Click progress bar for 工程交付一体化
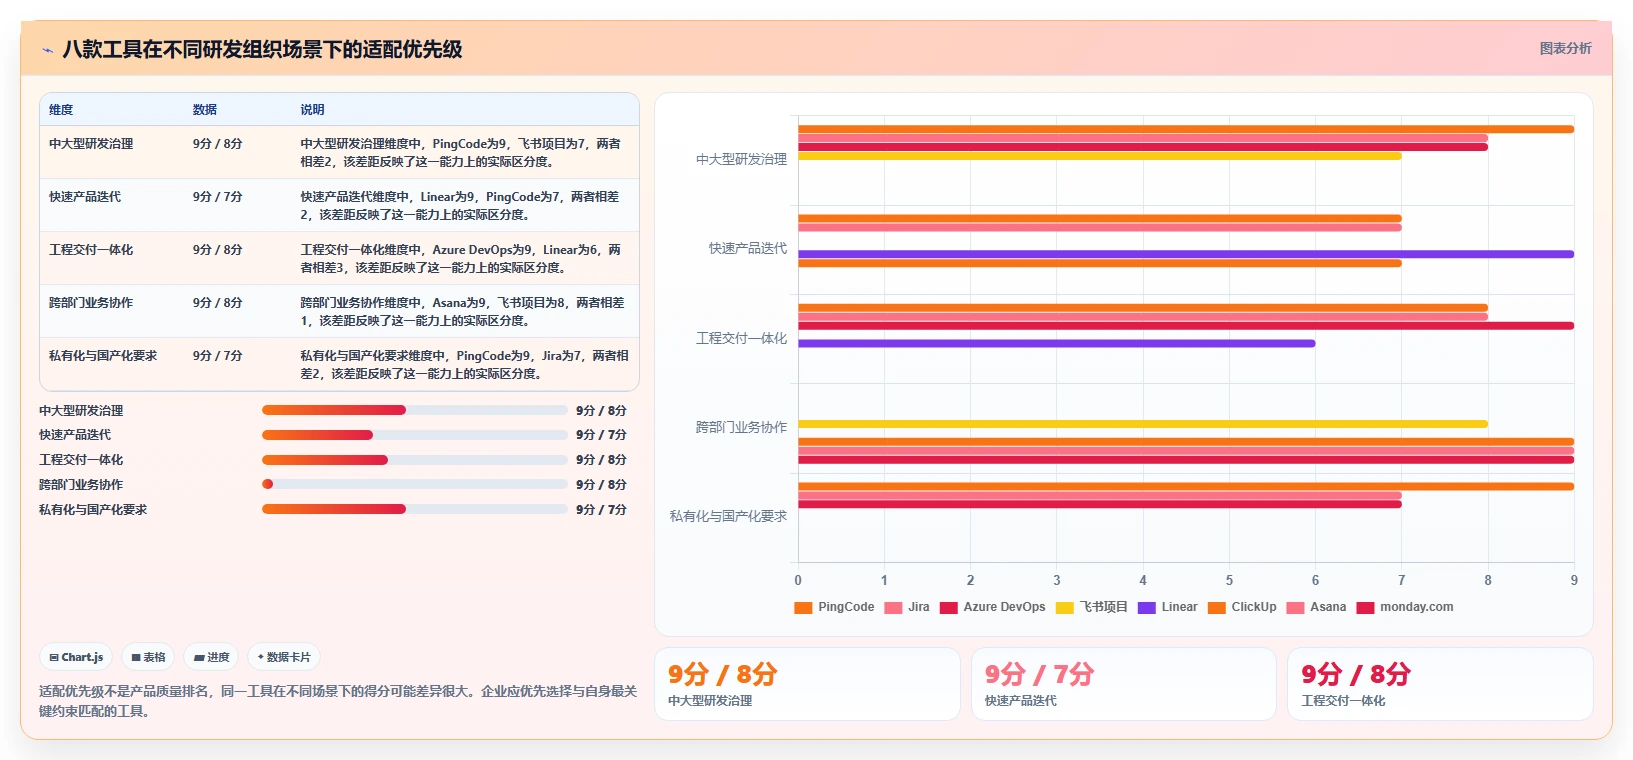Image resolution: width=1633 pixels, height=760 pixels. point(415,460)
